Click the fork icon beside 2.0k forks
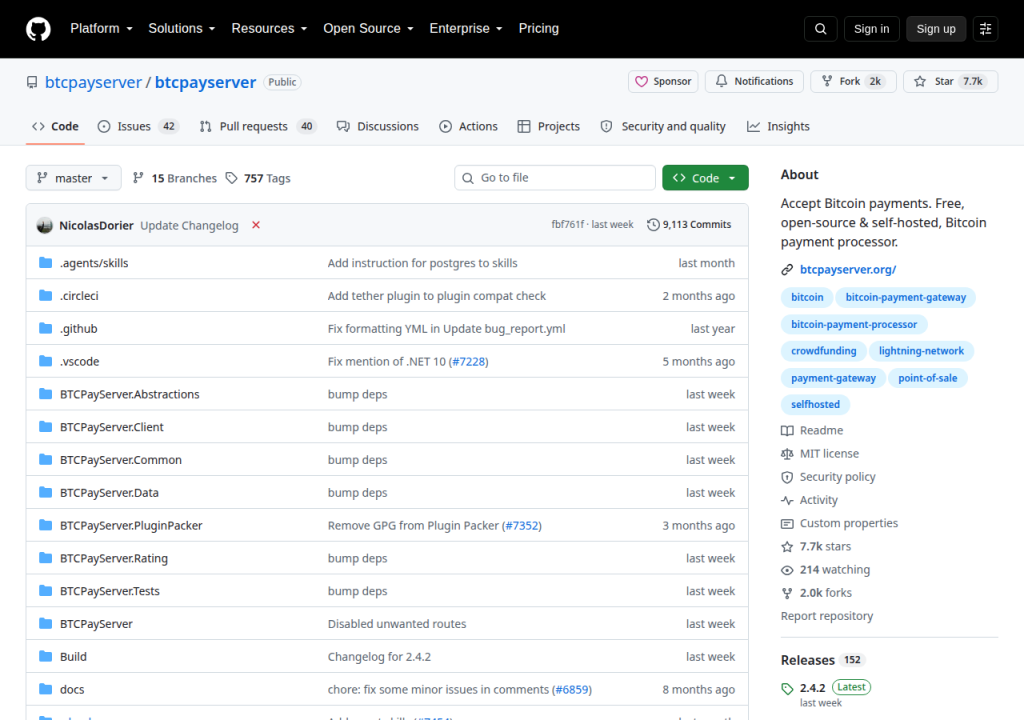 (787, 593)
